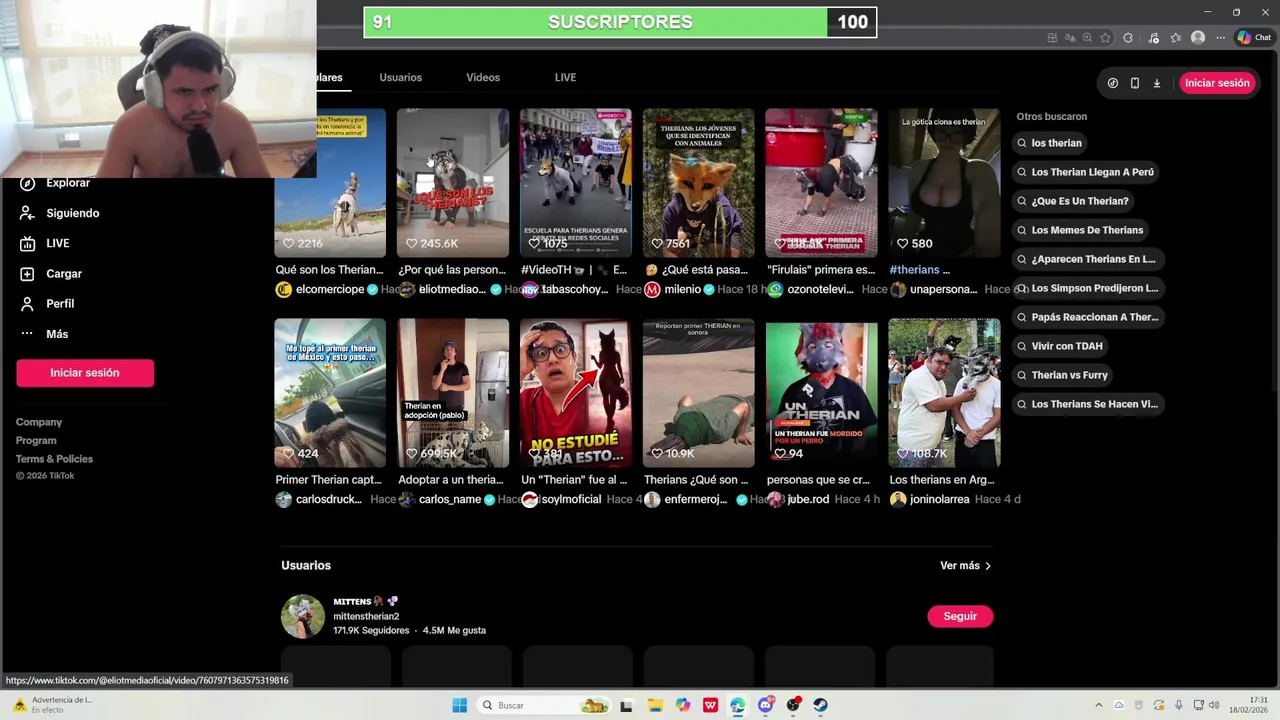Select suggestion 'Los Memes De Therians'
The width and height of the screenshot is (1280, 720).
(x=1080, y=230)
